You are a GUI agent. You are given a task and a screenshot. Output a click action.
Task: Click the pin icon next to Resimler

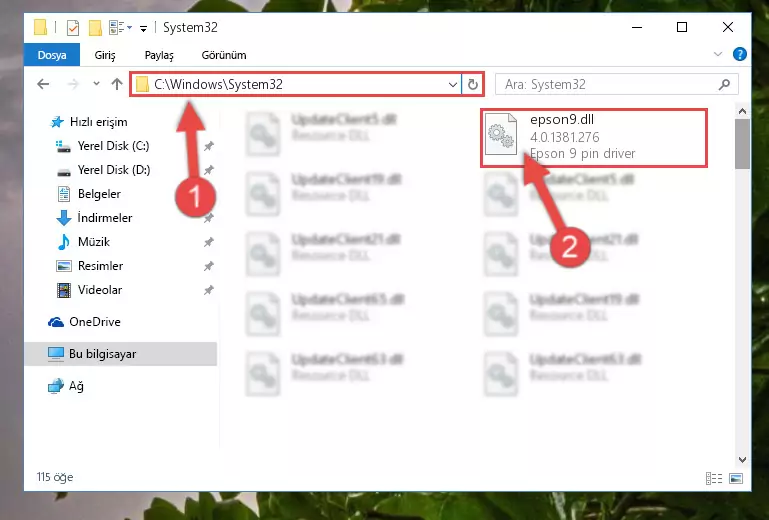208,266
